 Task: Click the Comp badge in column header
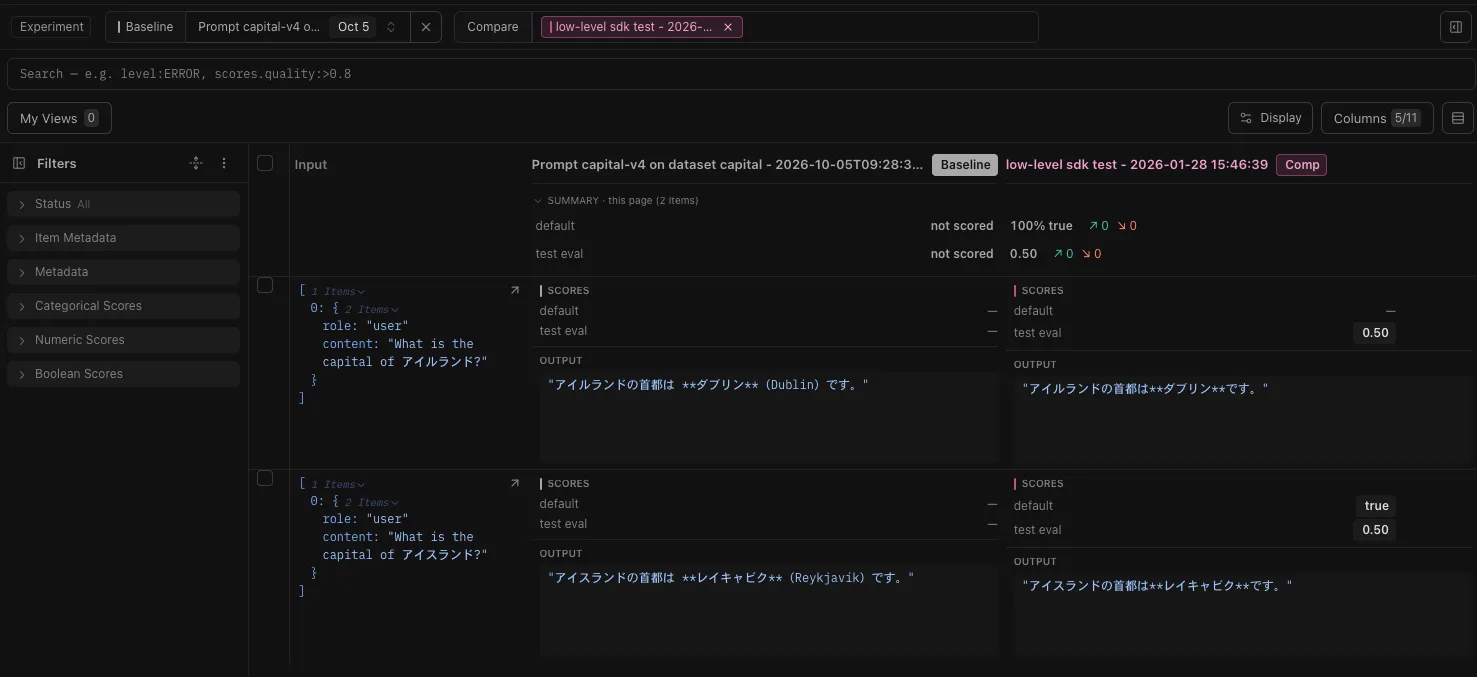[x=1302, y=165]
